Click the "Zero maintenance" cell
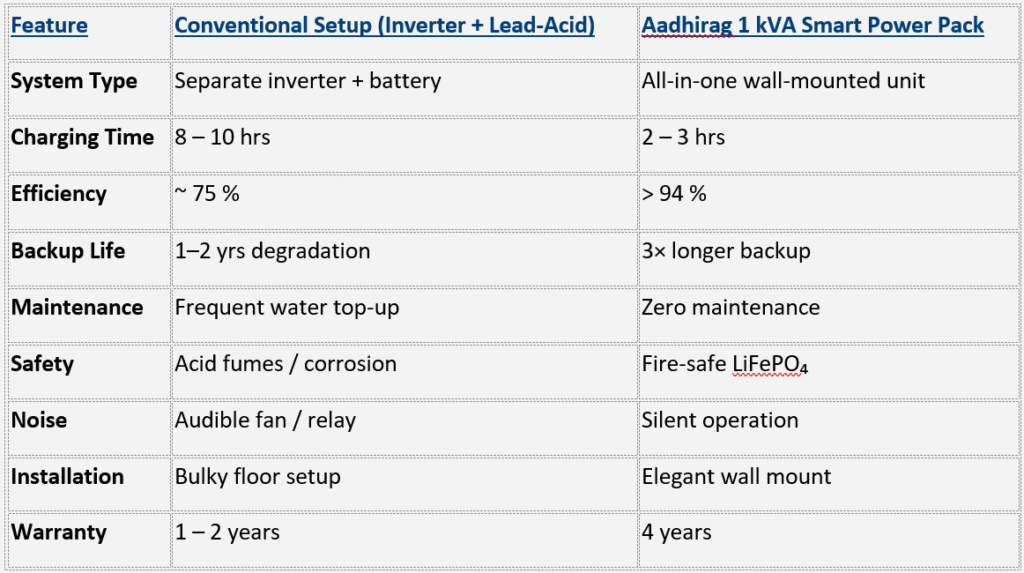The width and height of the screenshot is (1024, 573). click(x=731, y=307)
